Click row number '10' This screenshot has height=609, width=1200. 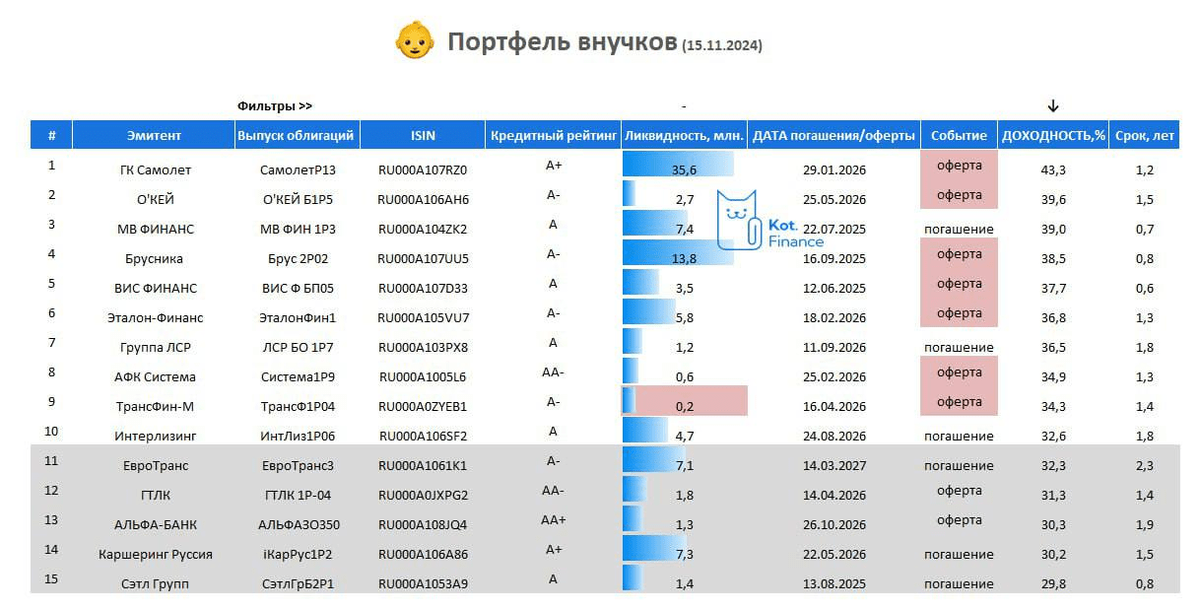click(52, 431)
